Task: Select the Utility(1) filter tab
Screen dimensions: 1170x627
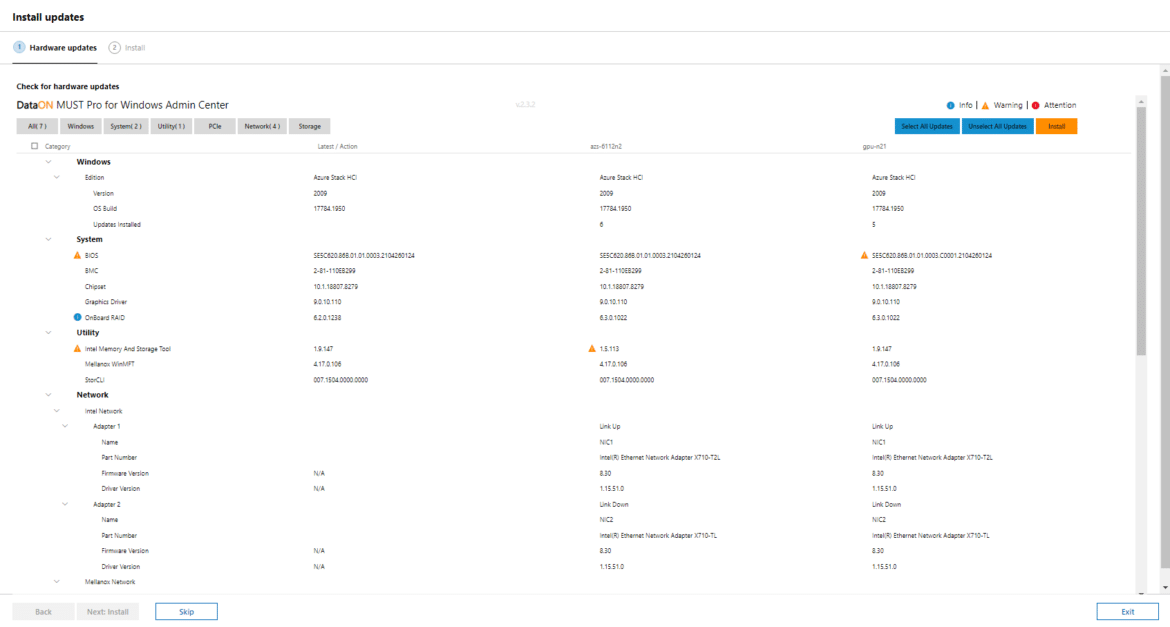Action: [x=171, y=126]
